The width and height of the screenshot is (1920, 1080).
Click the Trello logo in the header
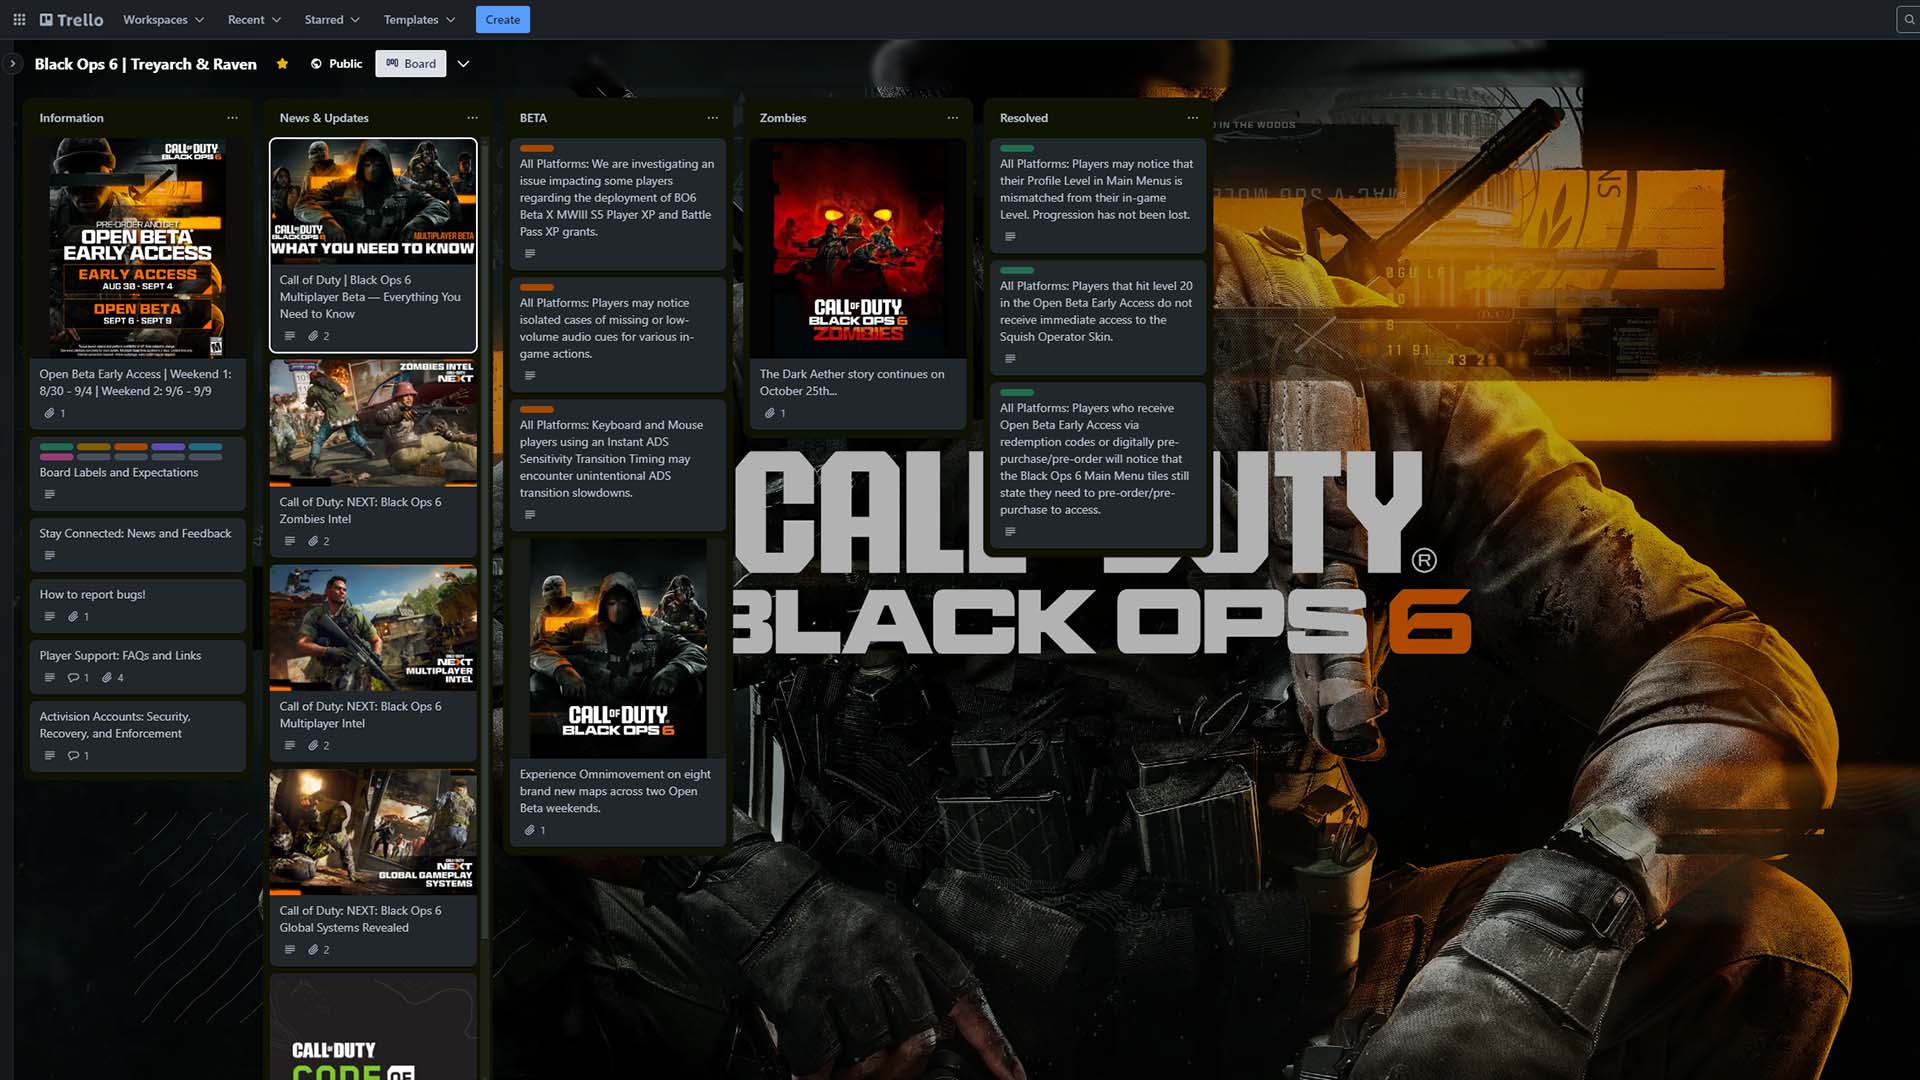click(69, 19)
